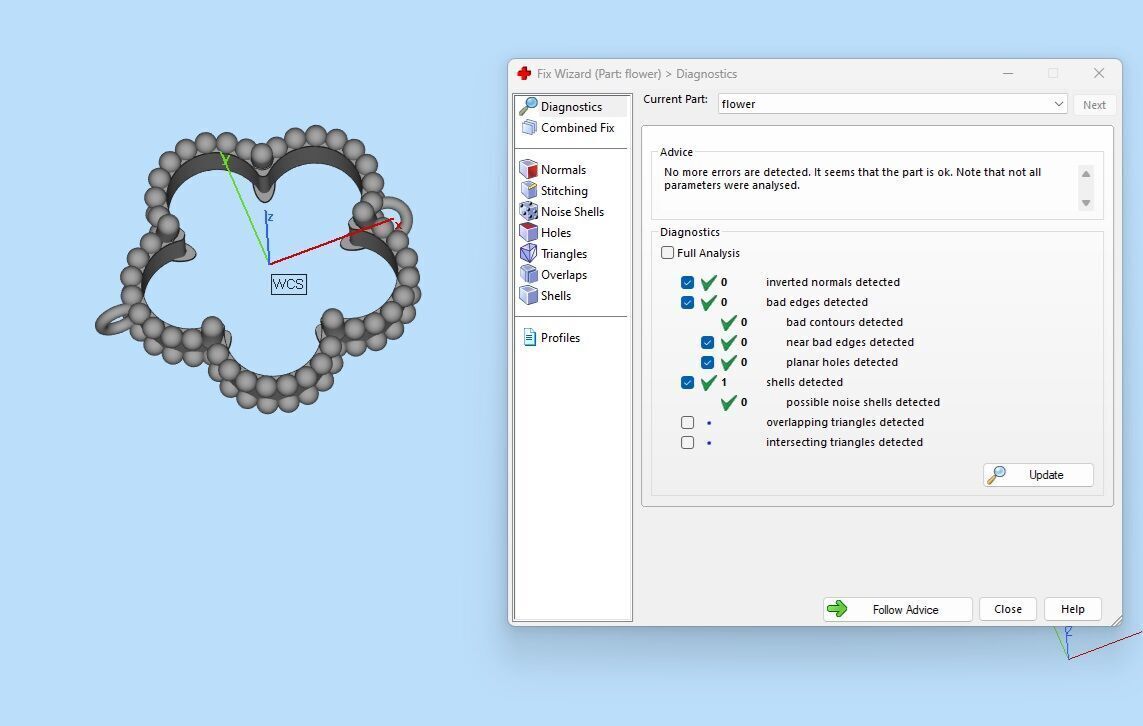The width and height of the screenshot is (1143, 726).
Task: Close the Fix Wizard window
Action: tap(1099, 73)
